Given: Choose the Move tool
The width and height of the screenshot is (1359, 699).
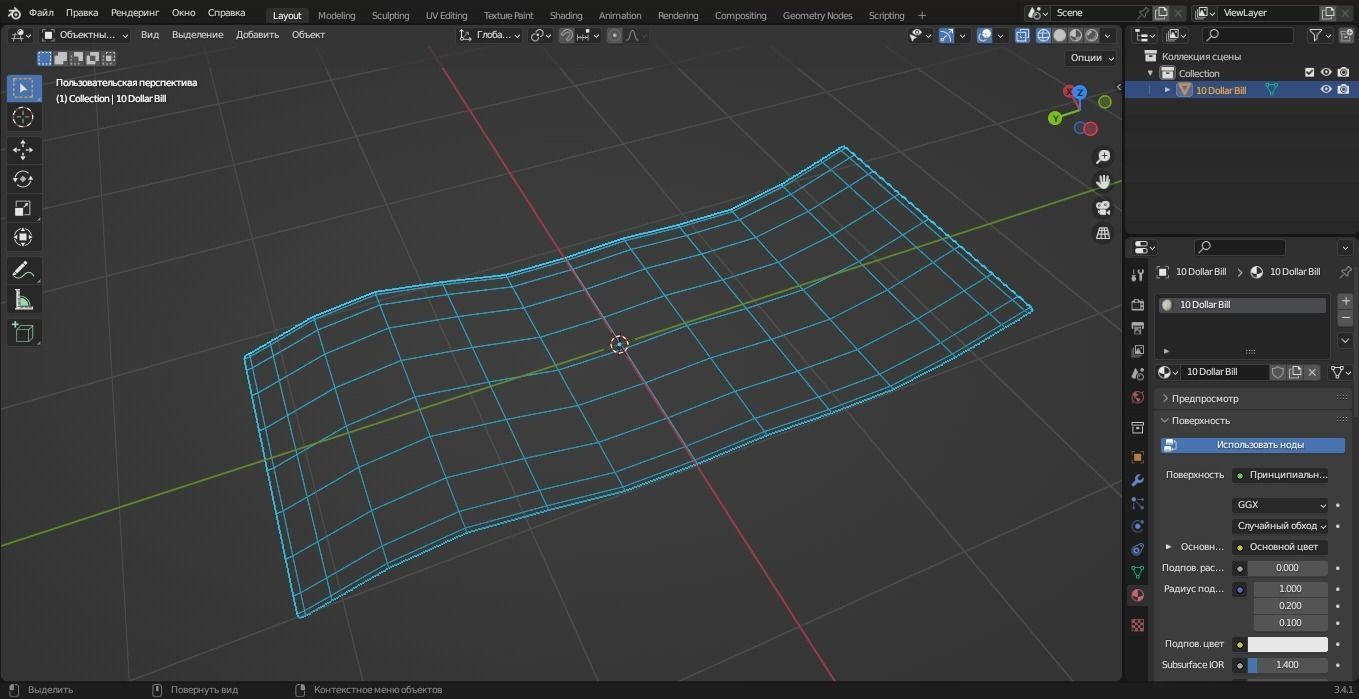Looking at the screenshot, I should [23, 150].
